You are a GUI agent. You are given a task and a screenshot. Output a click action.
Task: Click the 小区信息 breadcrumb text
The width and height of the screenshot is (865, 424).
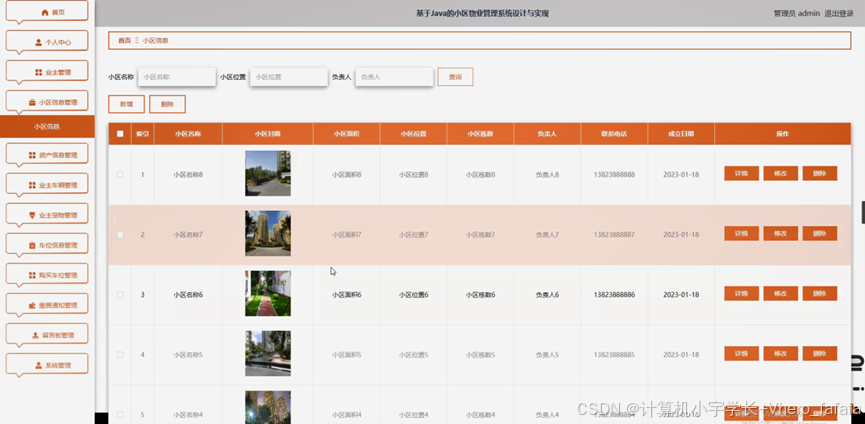coord(156,41)
